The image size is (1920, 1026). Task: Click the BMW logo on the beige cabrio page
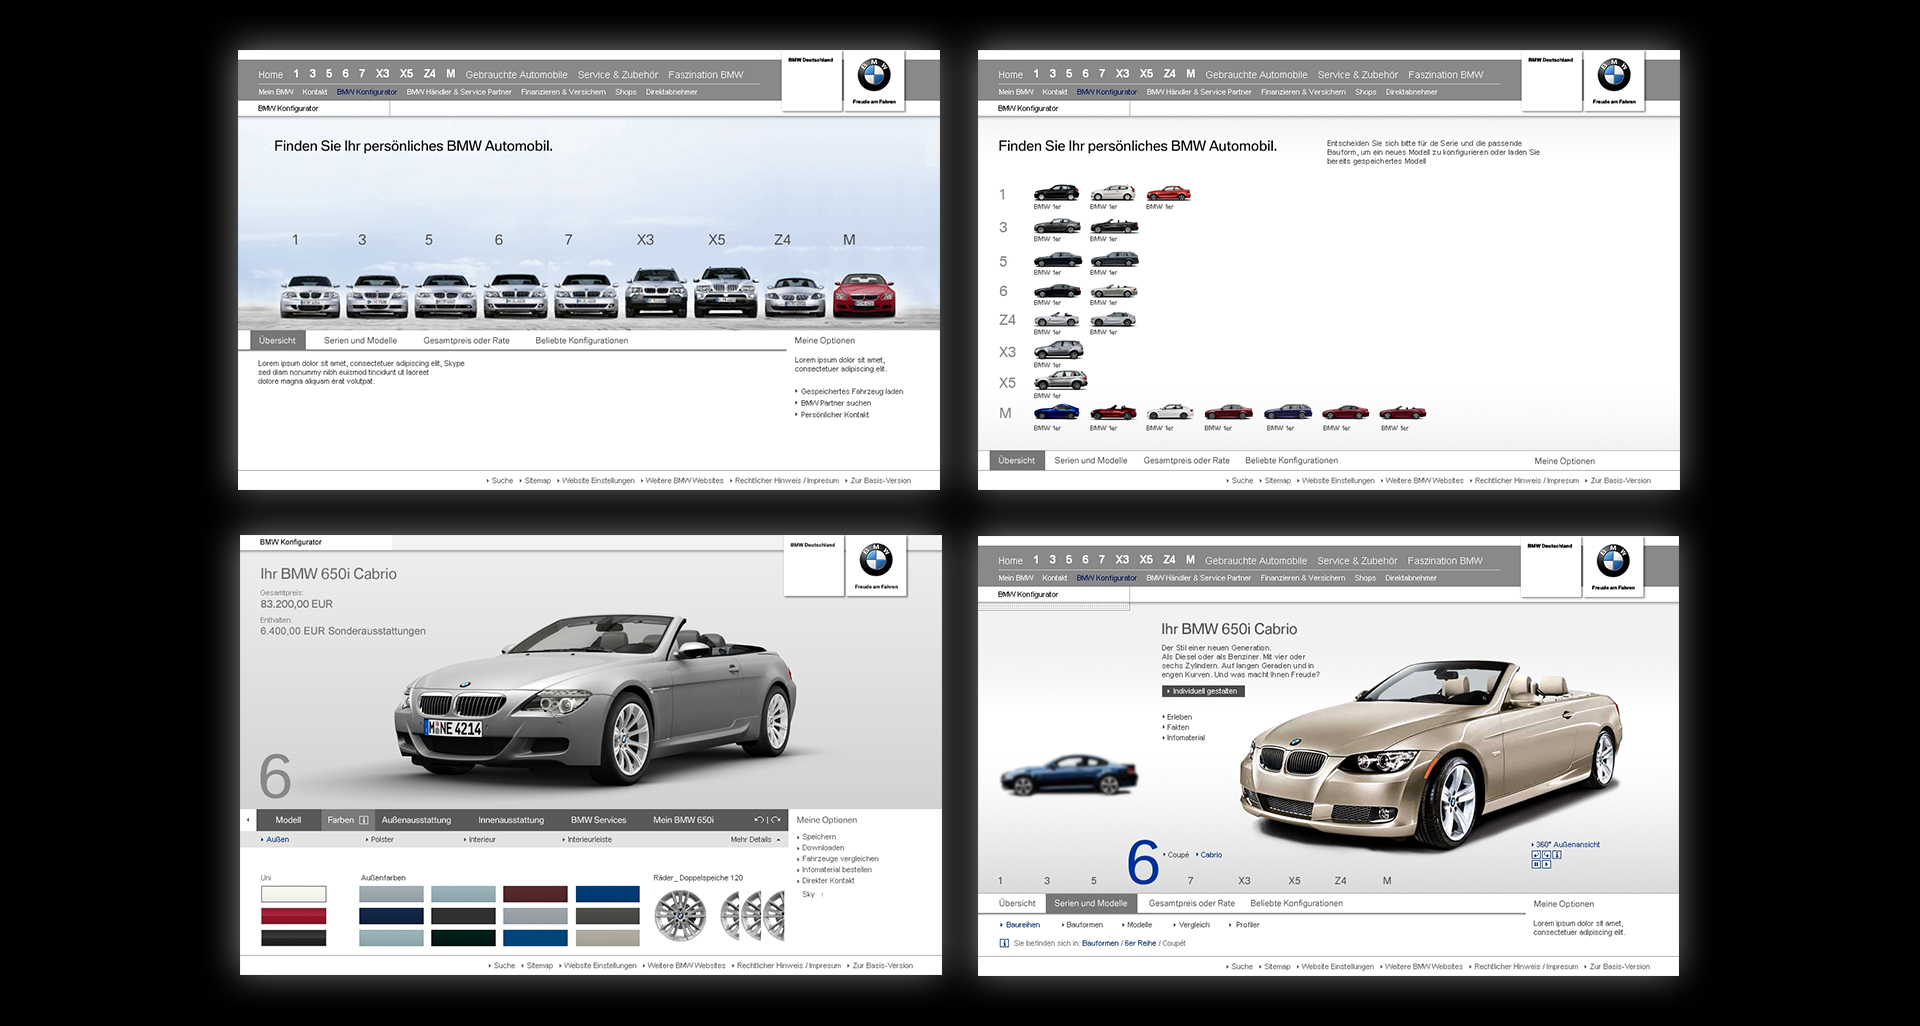[1613, 561]
